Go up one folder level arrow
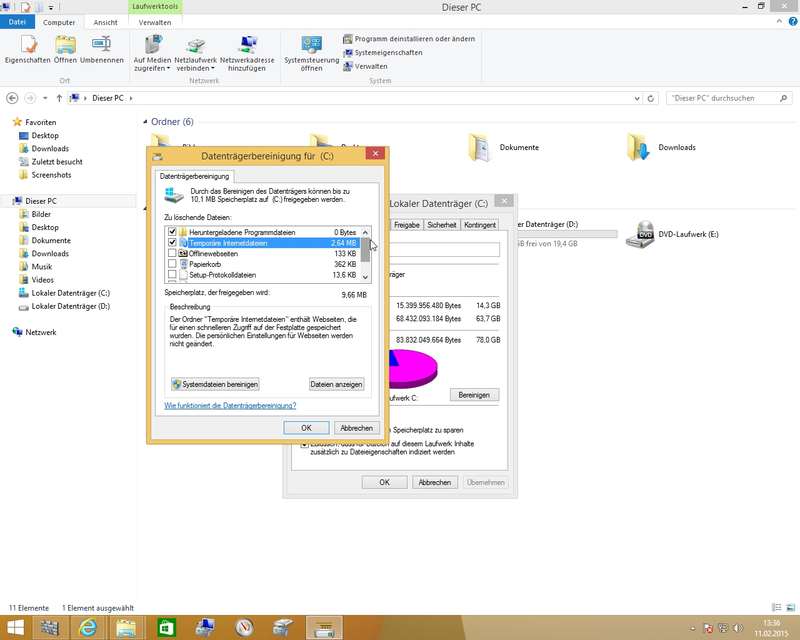Image resolution: width=800 pixels, height=640 pixels. (x=59, y=98)
